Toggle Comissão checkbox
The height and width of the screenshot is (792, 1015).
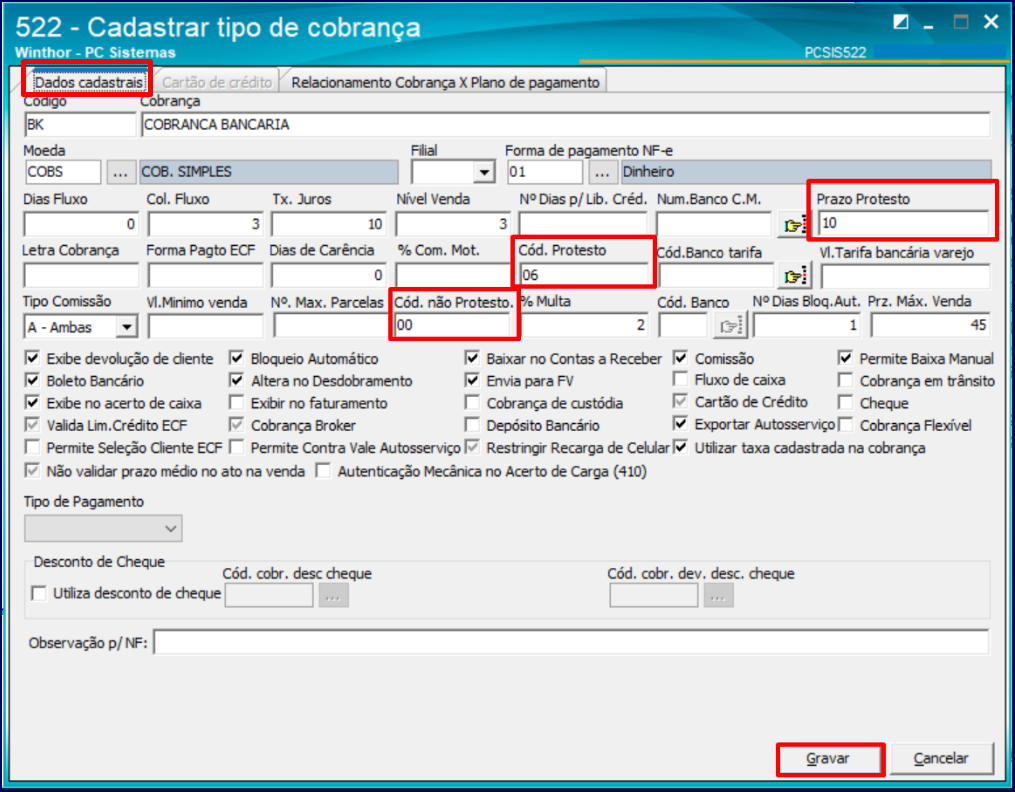[x=680, y=358]
